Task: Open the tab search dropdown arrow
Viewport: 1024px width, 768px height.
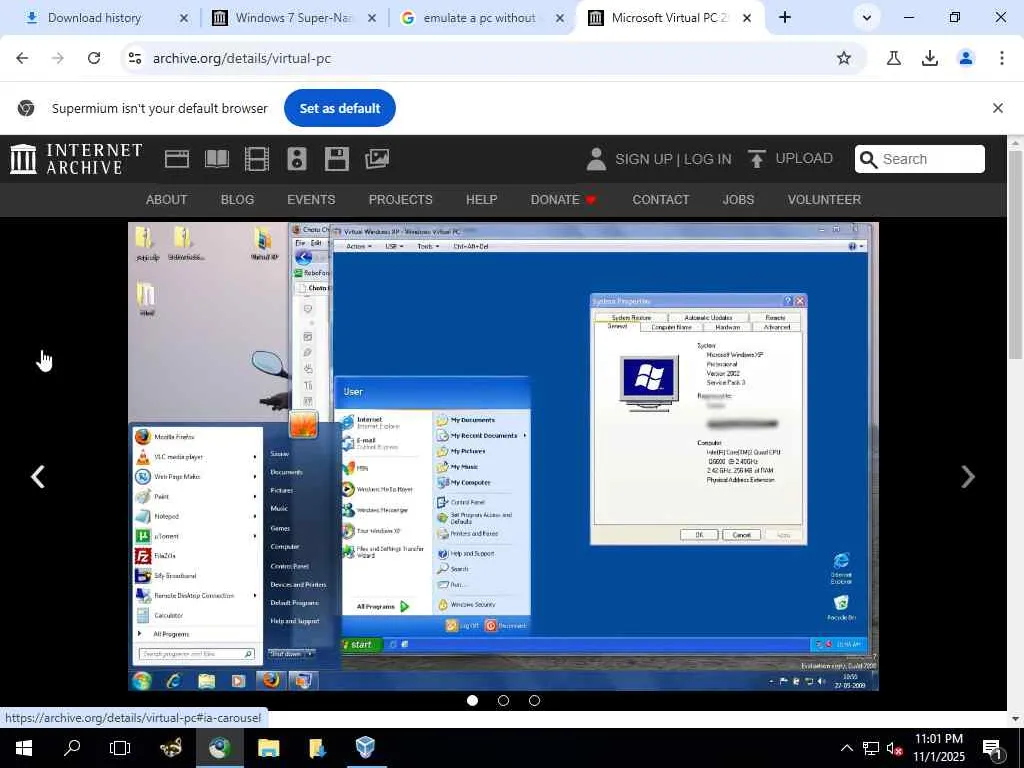Action: click(867, 18)
